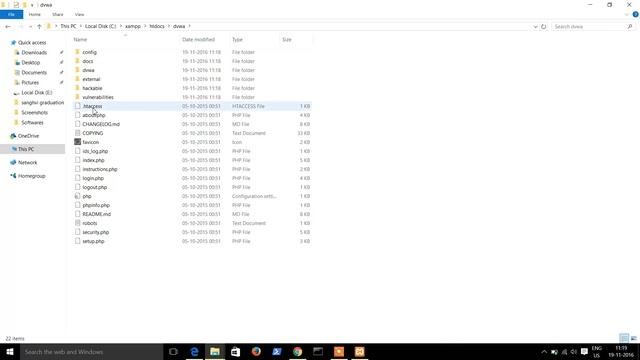Open the Windows Start menu
Screen dimensions: 640x360
coord(10,351)
